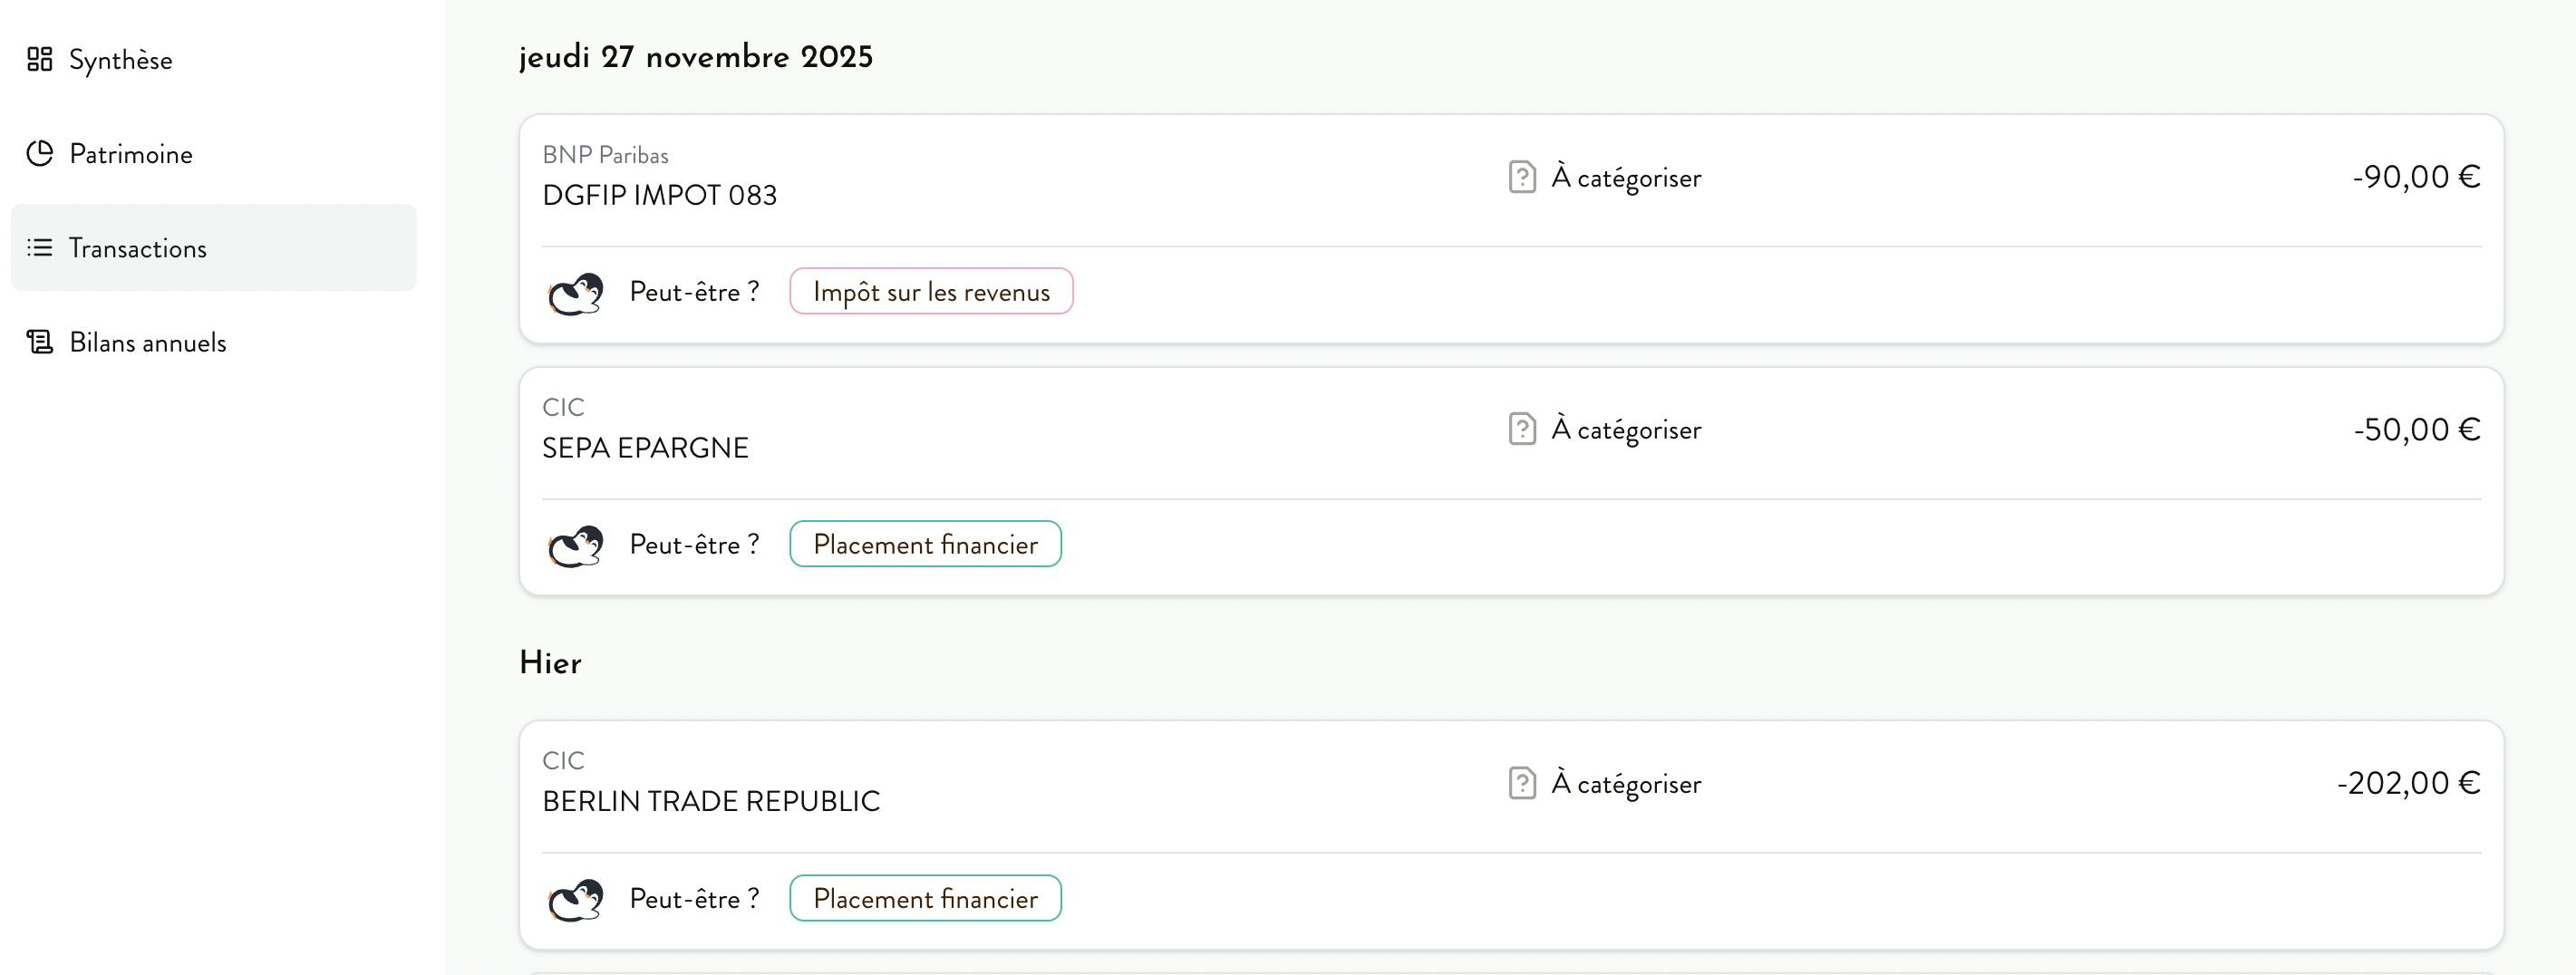Go to the Patrimoine page
Viewport: 2576px width, 975px height.
pyautogui.click(x=130, y=154)
